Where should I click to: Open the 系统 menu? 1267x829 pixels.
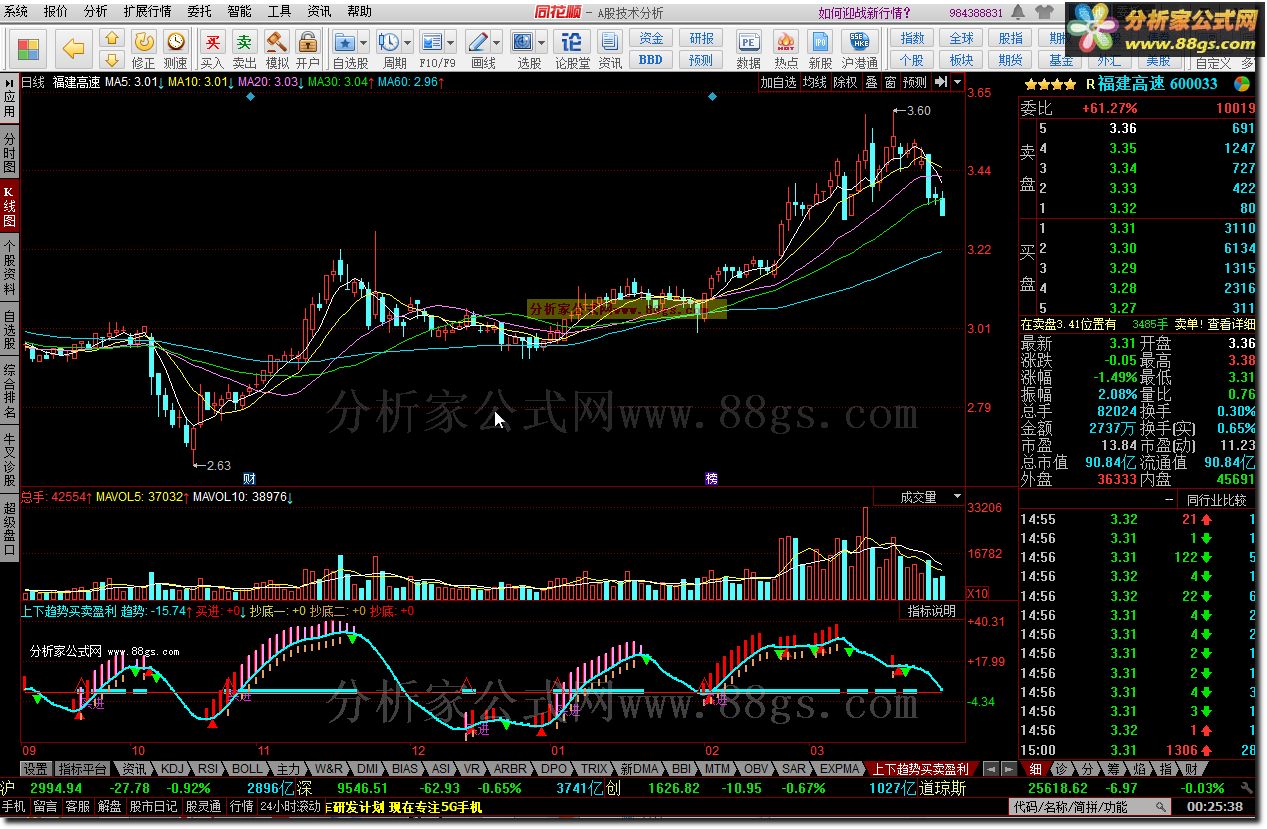(17, 12)
